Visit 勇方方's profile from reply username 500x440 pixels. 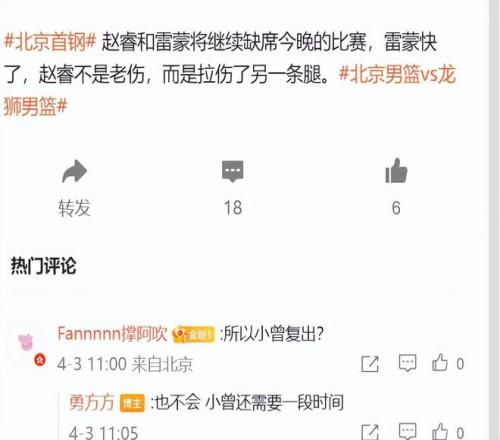click(92, 402)
